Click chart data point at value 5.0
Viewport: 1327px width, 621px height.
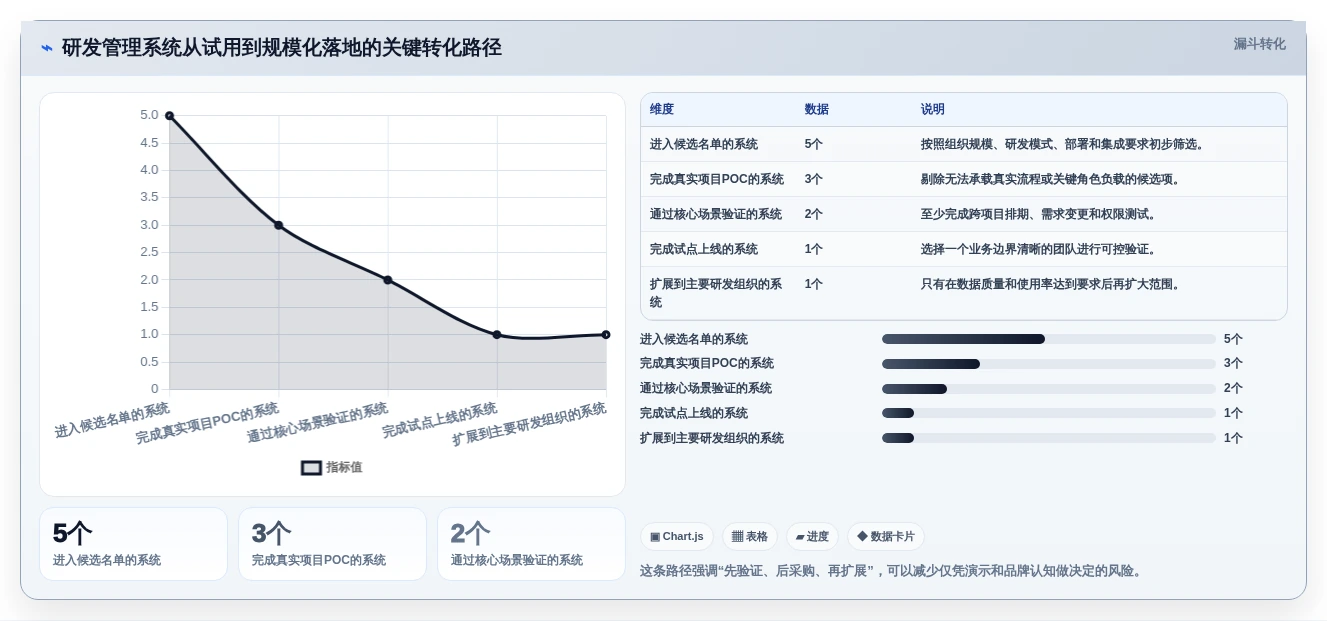click(170, 116)
